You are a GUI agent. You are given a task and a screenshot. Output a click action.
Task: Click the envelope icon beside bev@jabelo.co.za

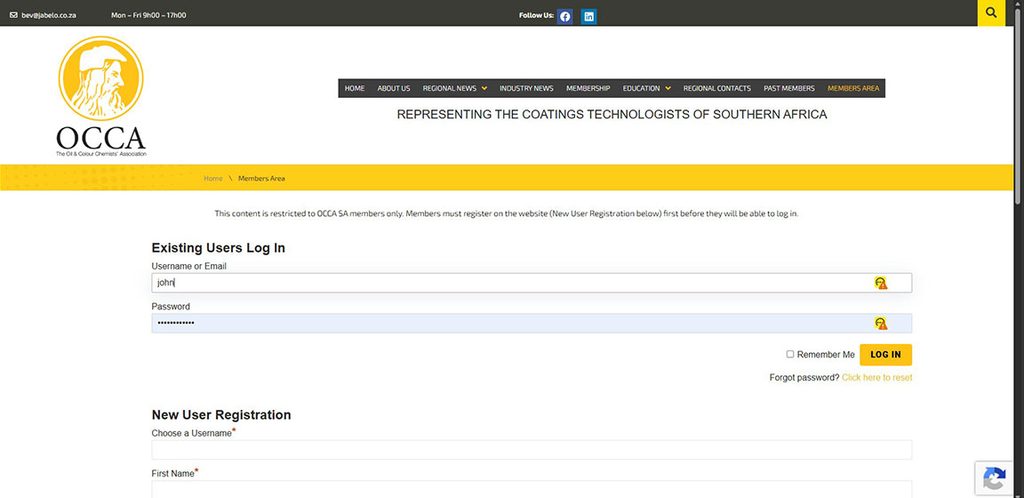click(14, 15)
